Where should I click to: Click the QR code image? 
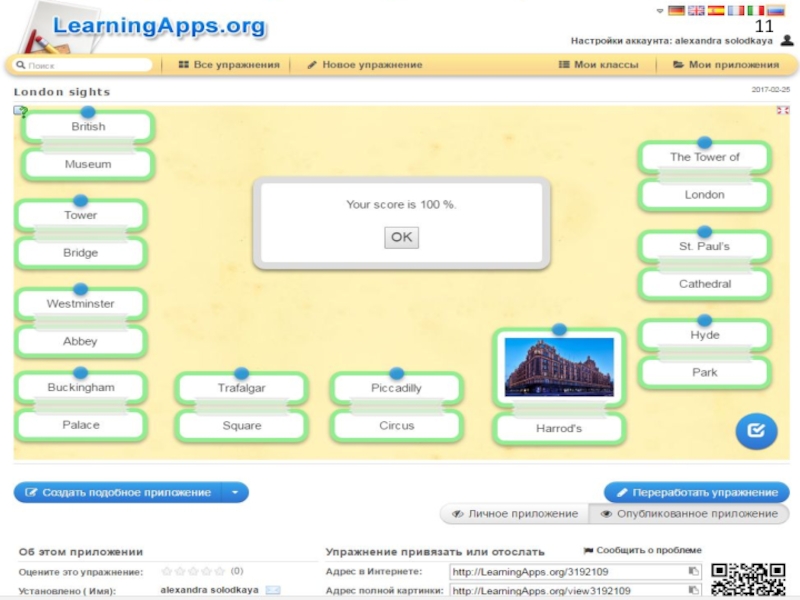pos(748,580)
